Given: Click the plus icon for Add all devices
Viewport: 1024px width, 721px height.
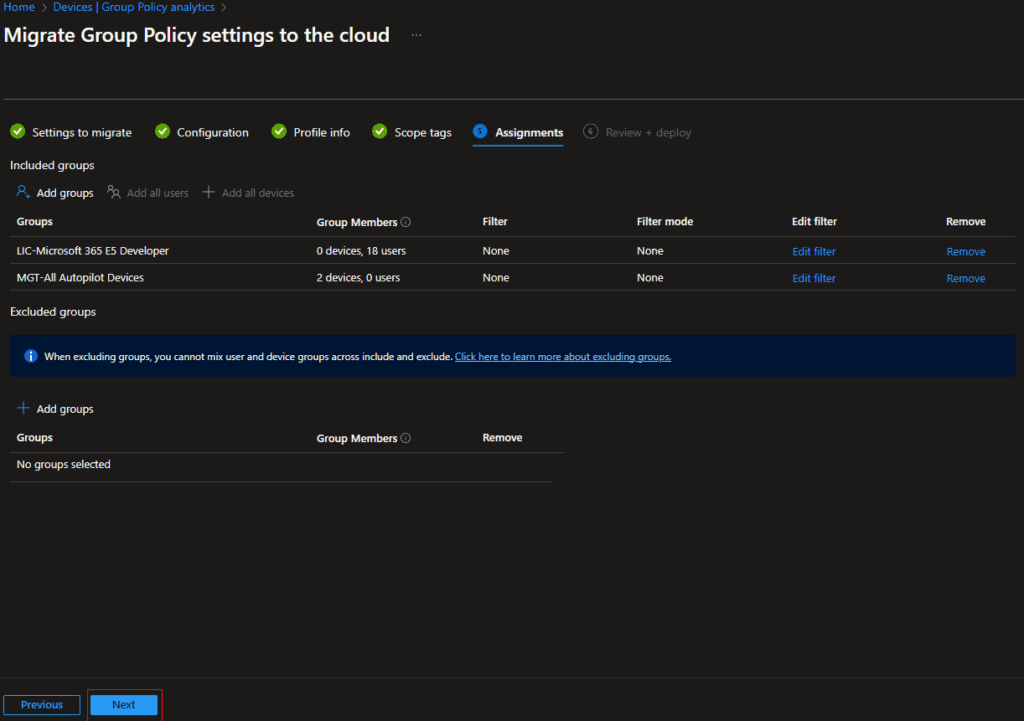Looking at the screenshot, I should (209, 192).
